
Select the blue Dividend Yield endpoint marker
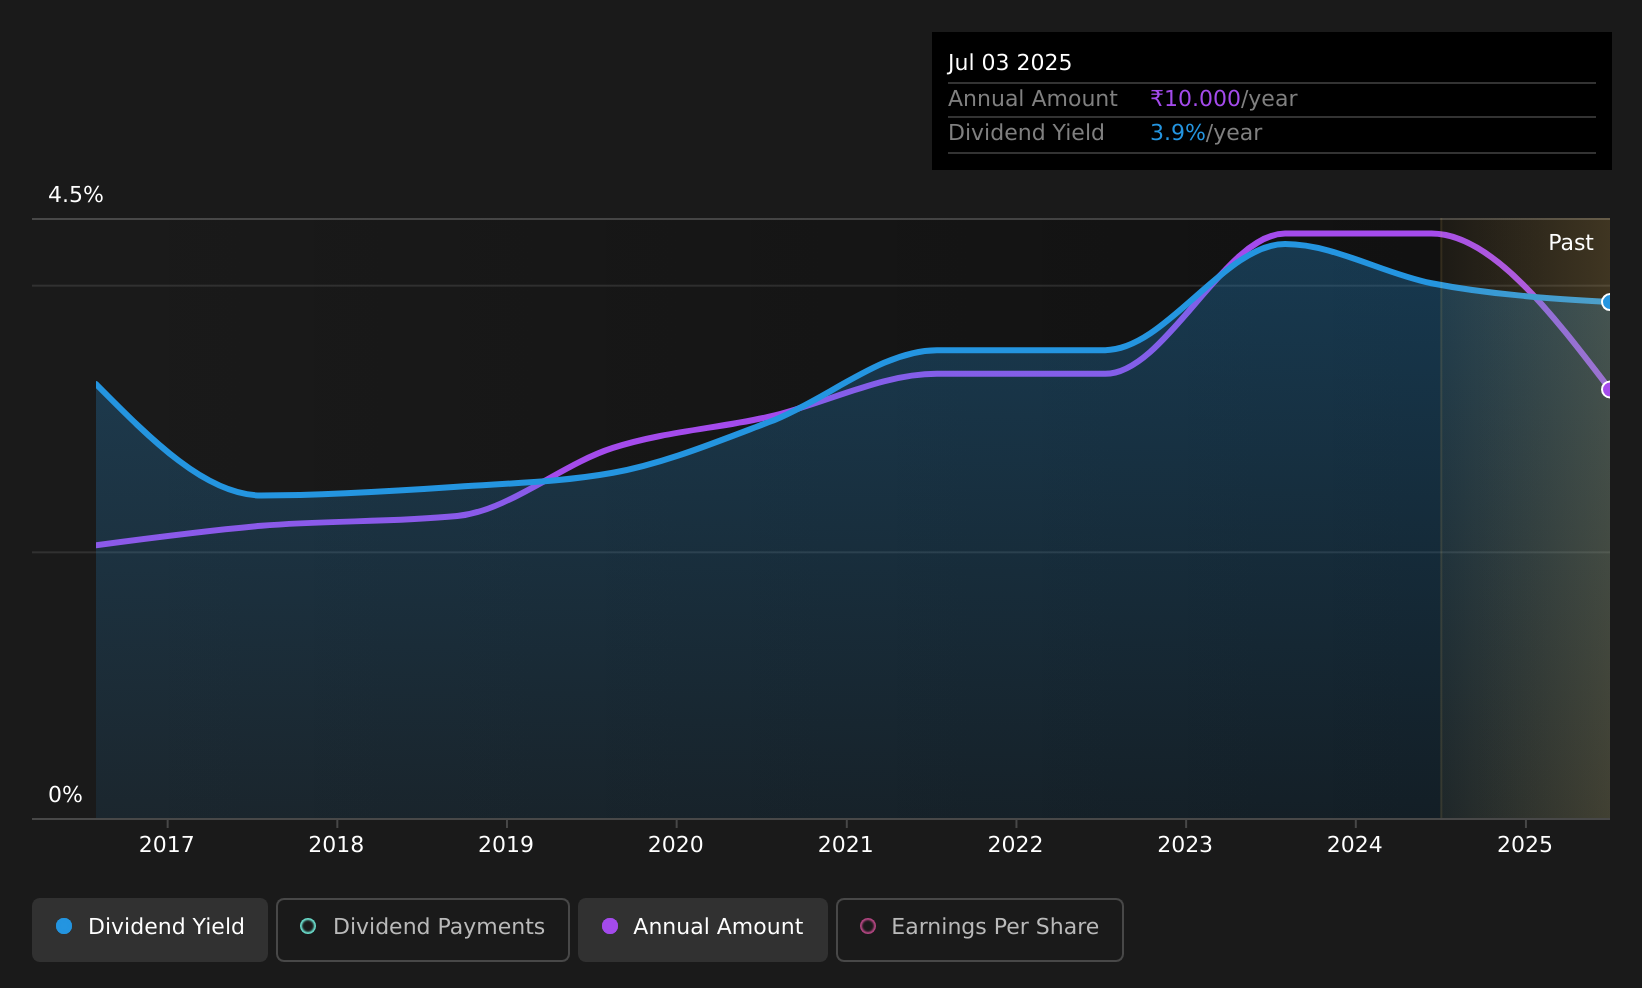pos(1608,302)
